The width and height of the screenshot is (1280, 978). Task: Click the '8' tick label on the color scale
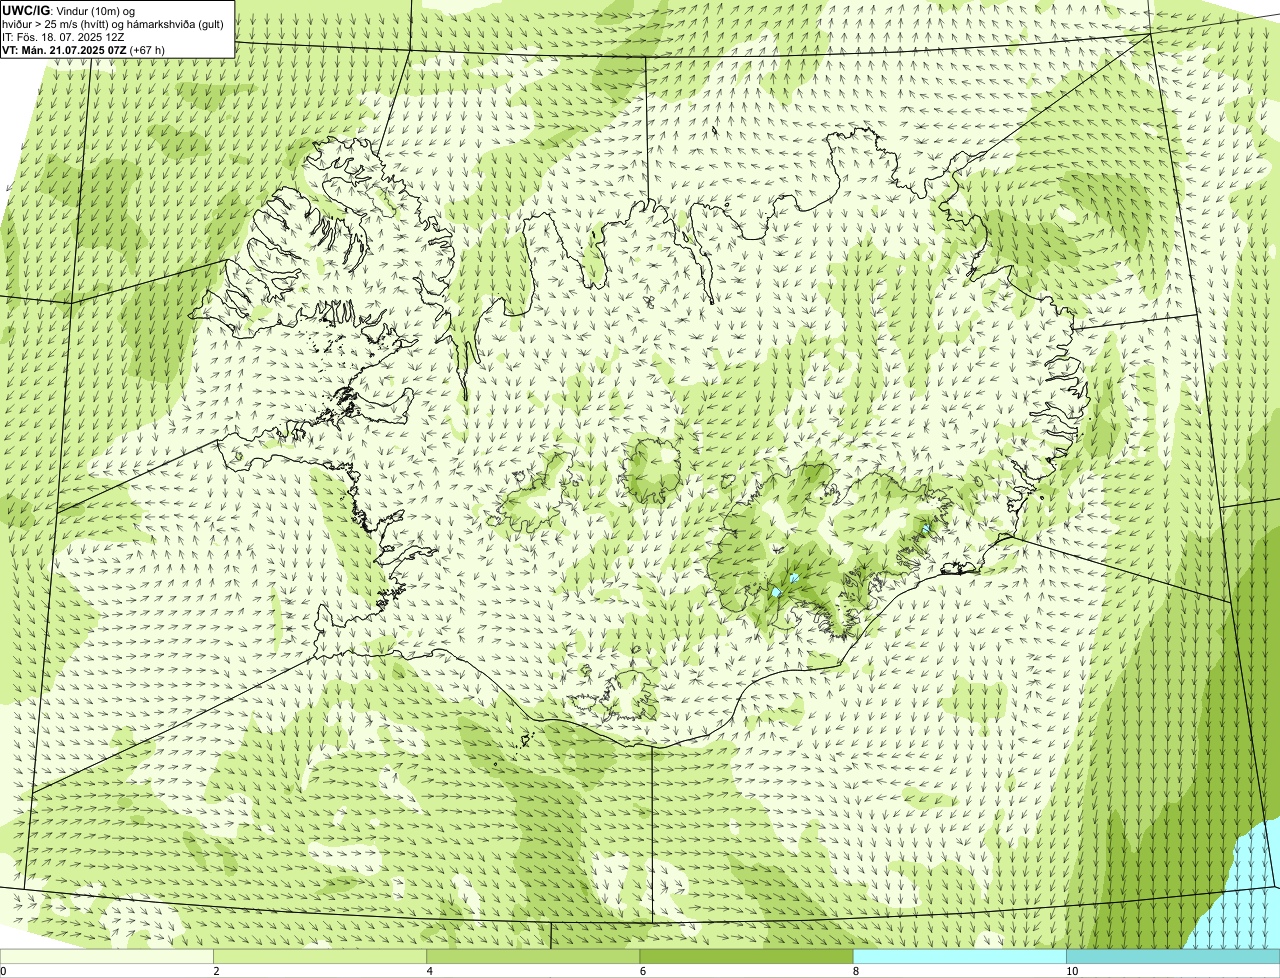(855, 971)
